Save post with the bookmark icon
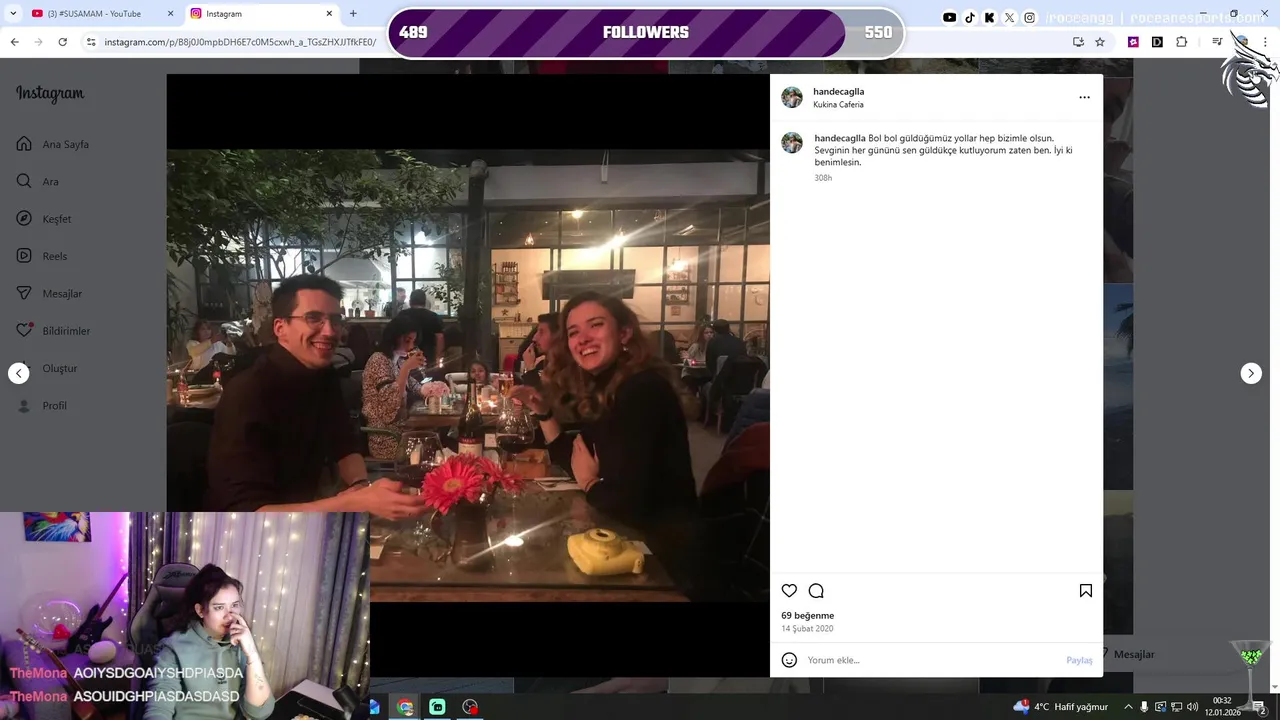The image size is (1280, 720). point(1085,591)
